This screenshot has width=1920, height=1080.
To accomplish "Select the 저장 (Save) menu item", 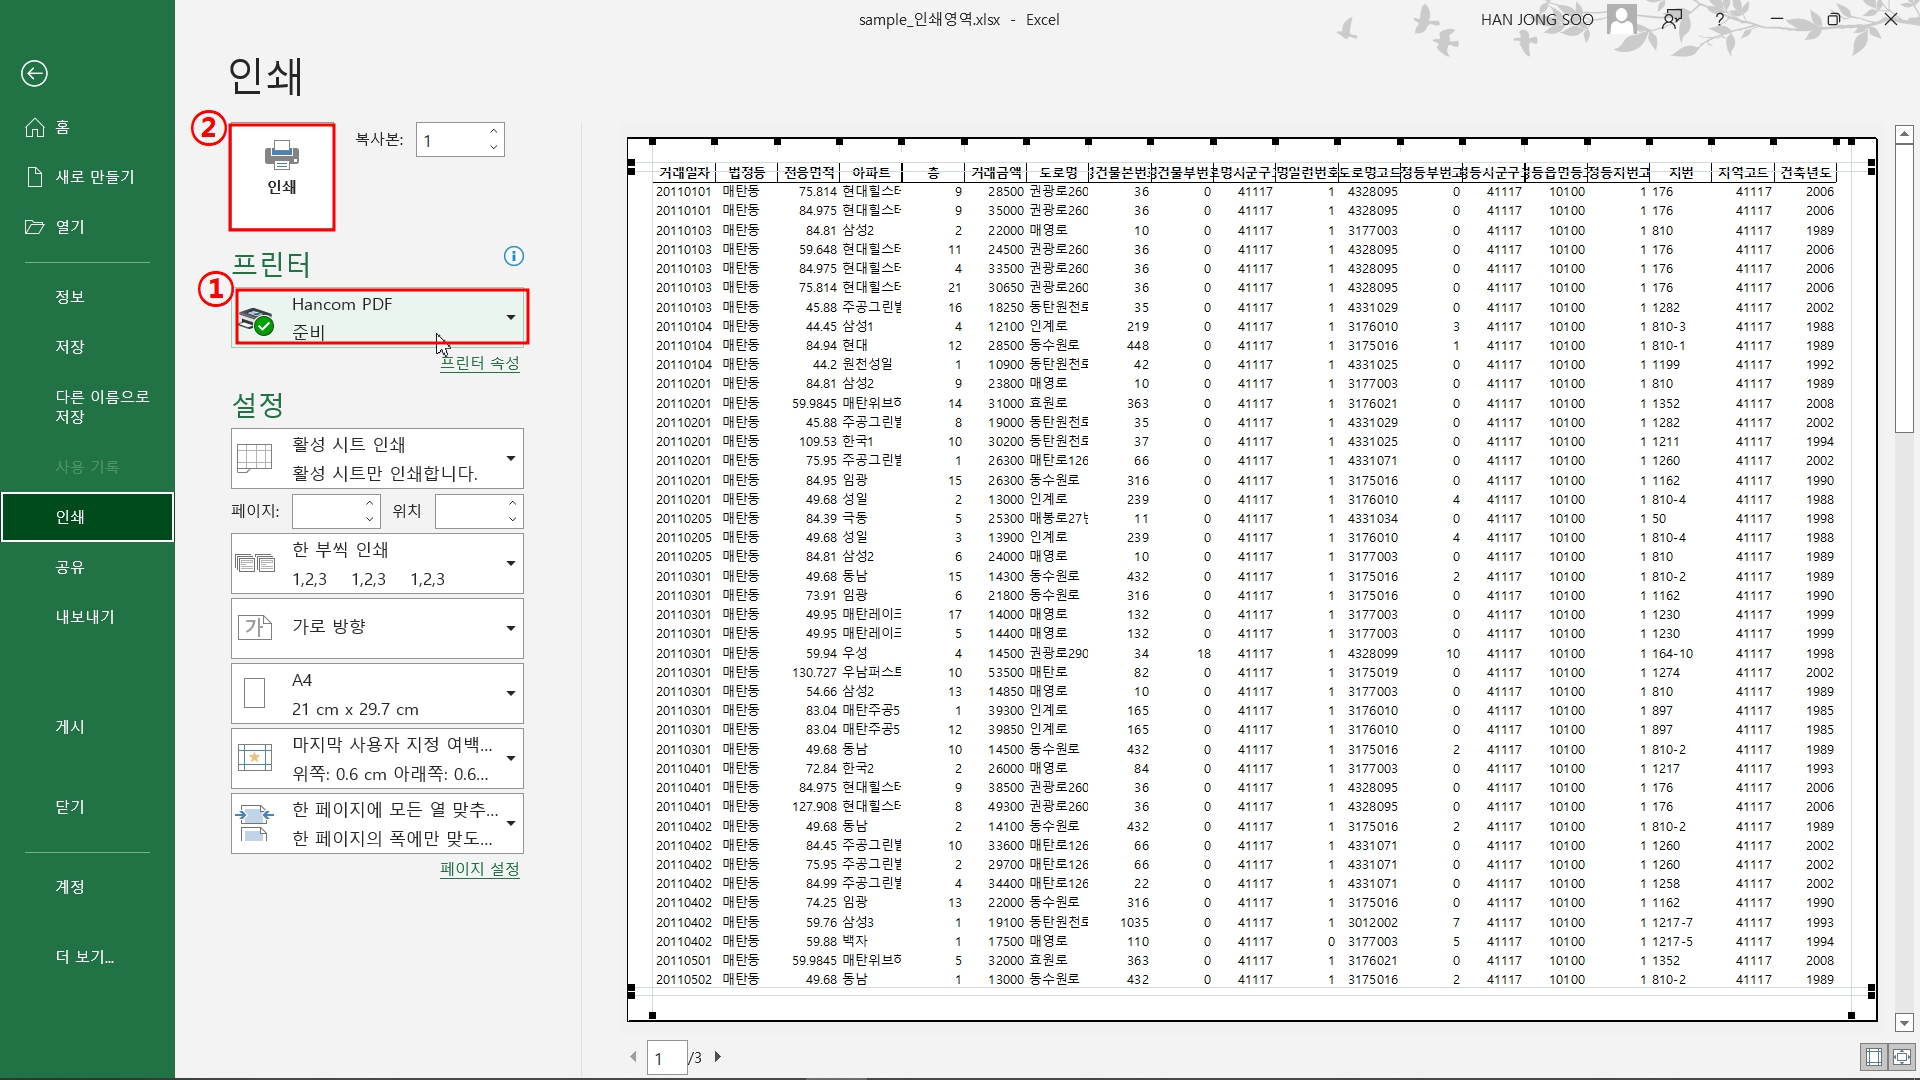I will point(70,347).
